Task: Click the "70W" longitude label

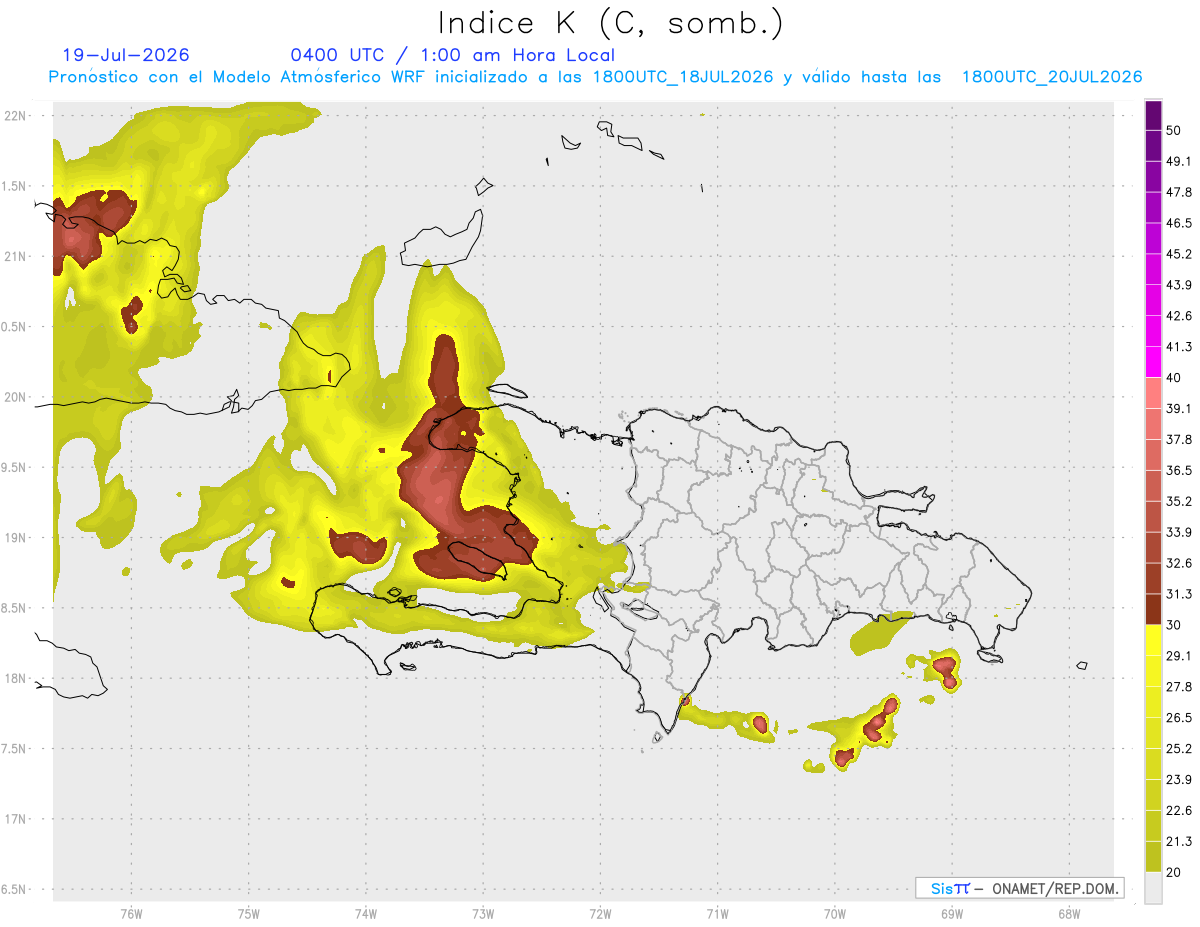Action: click(x=835, y=914)
